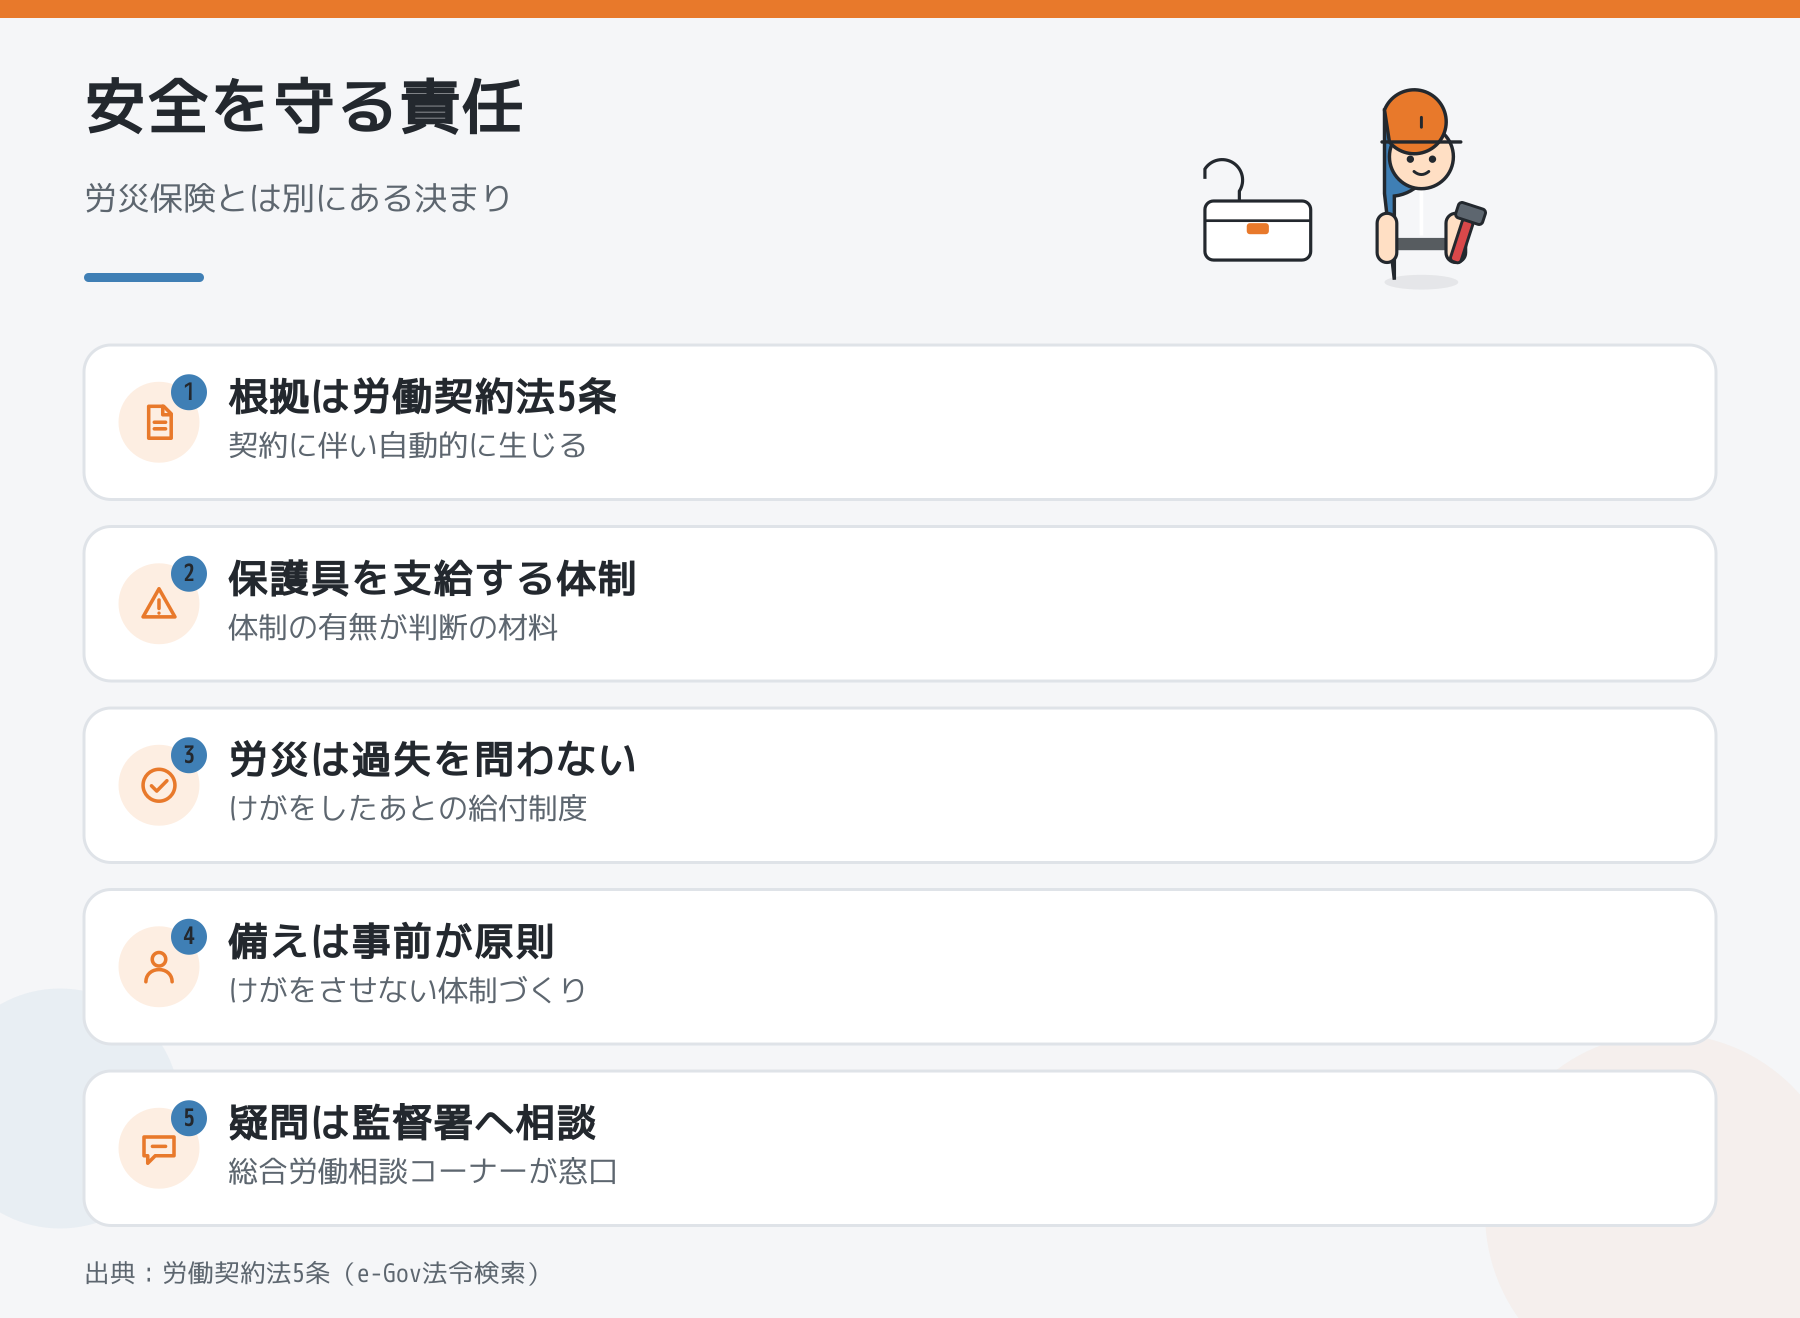1800x1318 pixels.
Task: Select the text 体制の有無が判断の材料
Action: point(393,627)
